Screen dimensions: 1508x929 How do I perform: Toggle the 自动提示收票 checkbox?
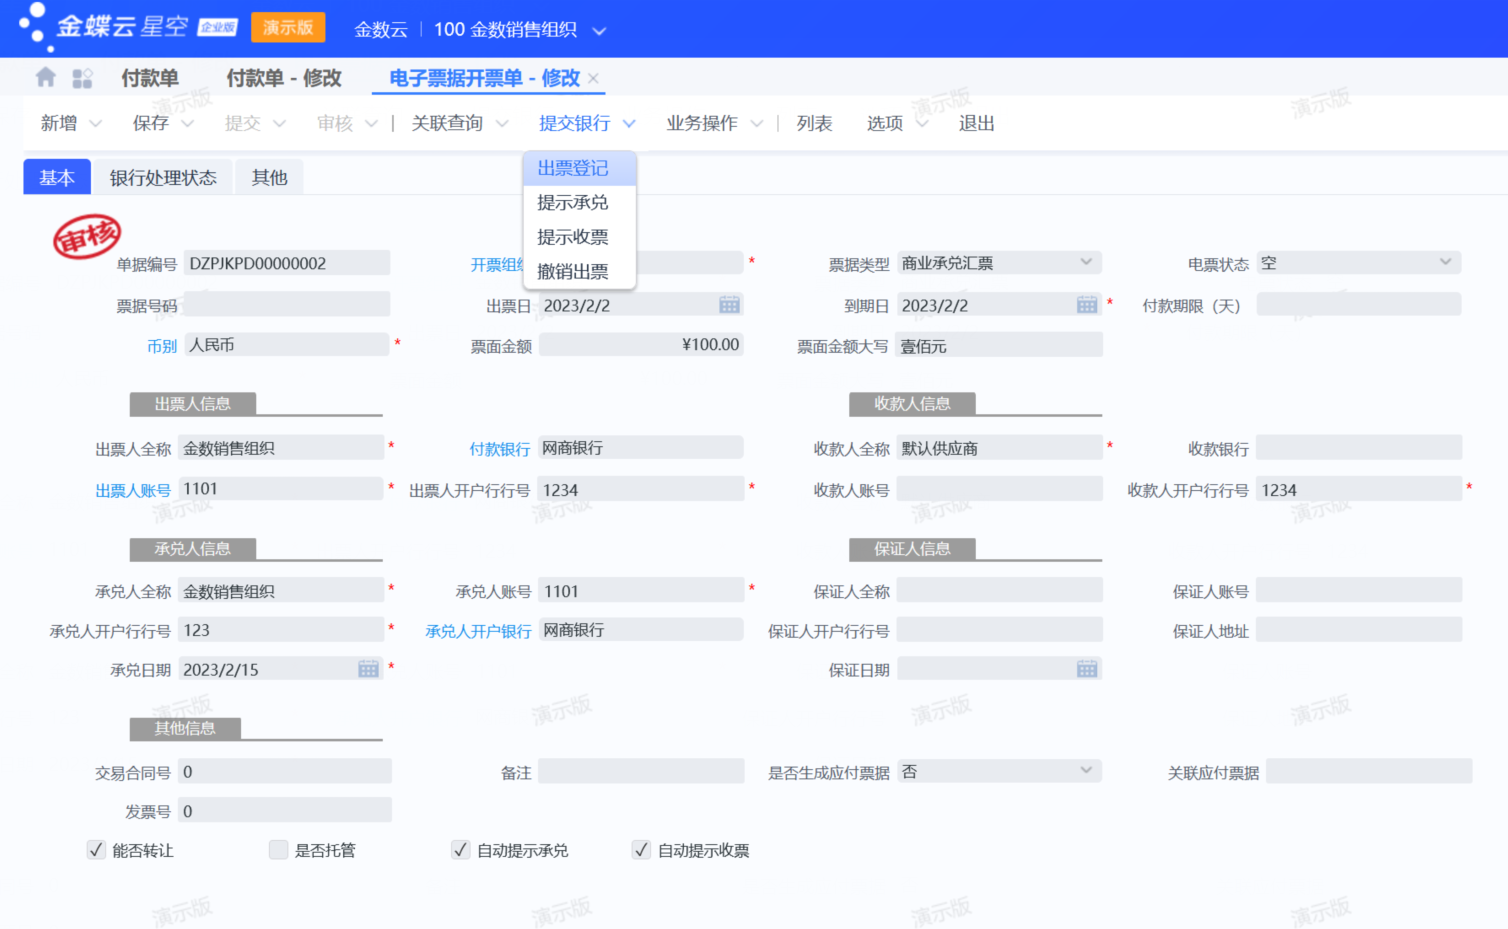(641, 850)
